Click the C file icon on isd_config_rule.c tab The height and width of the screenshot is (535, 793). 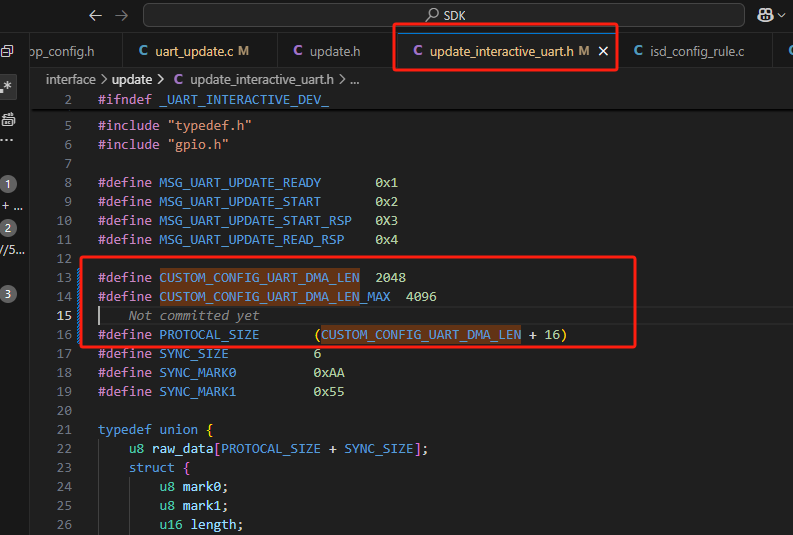pyautogui.click(x=638, y=51)
